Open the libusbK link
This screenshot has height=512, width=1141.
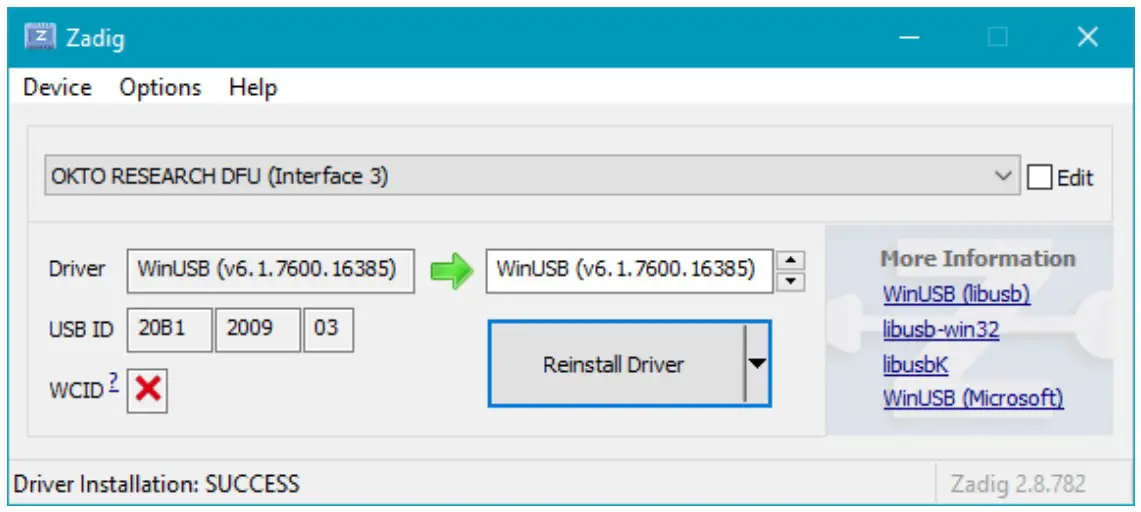pyautogui.click(x=915, y=364)
